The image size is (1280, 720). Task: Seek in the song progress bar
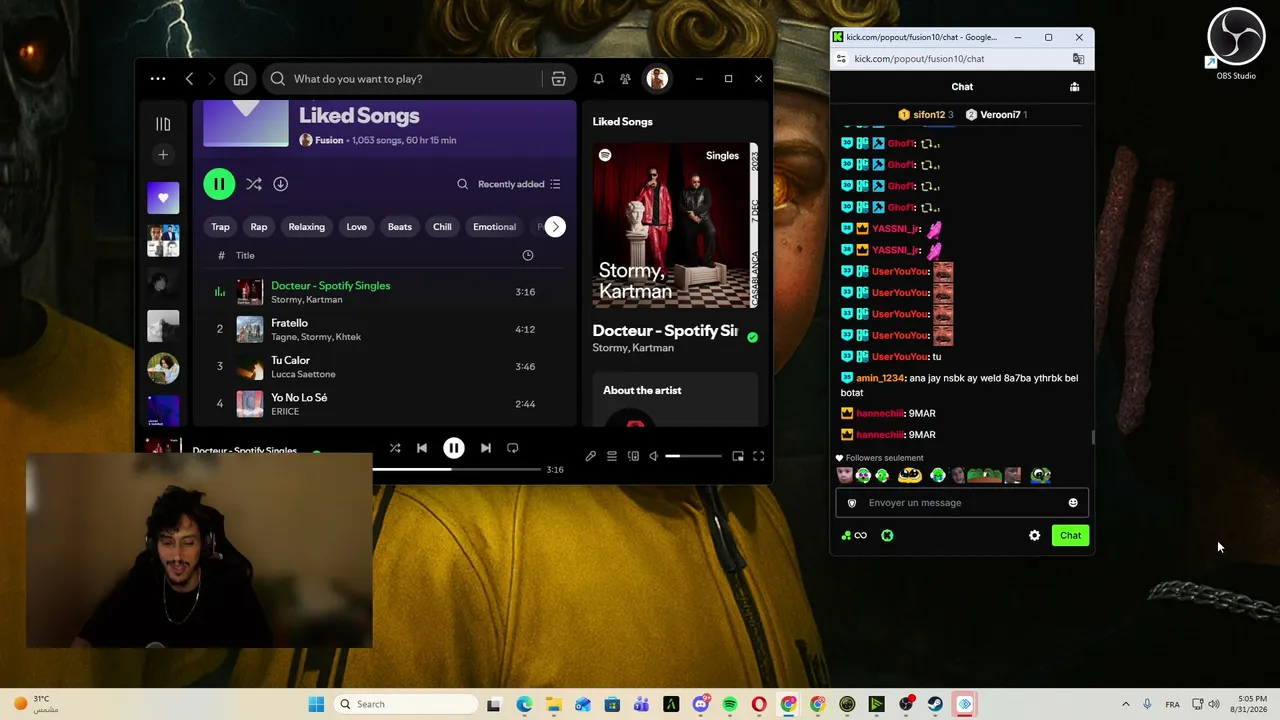457,469
